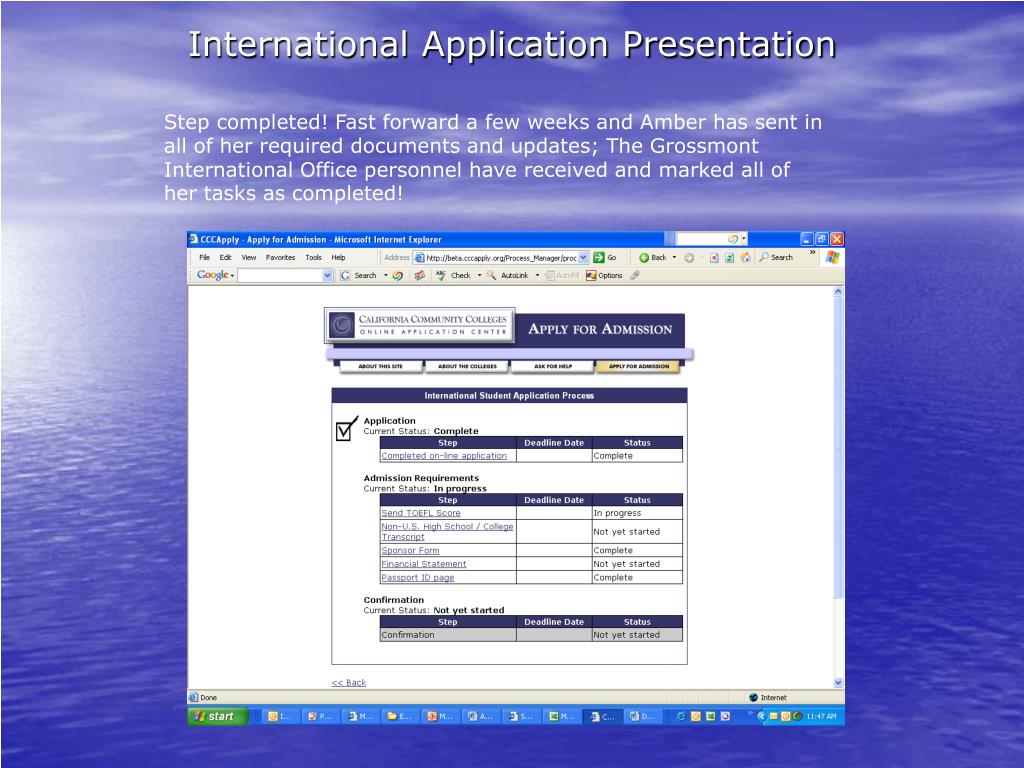The image size is (1024, 768).
Task: Click the red Stop page-loading icon
Action: pos(714,258)
